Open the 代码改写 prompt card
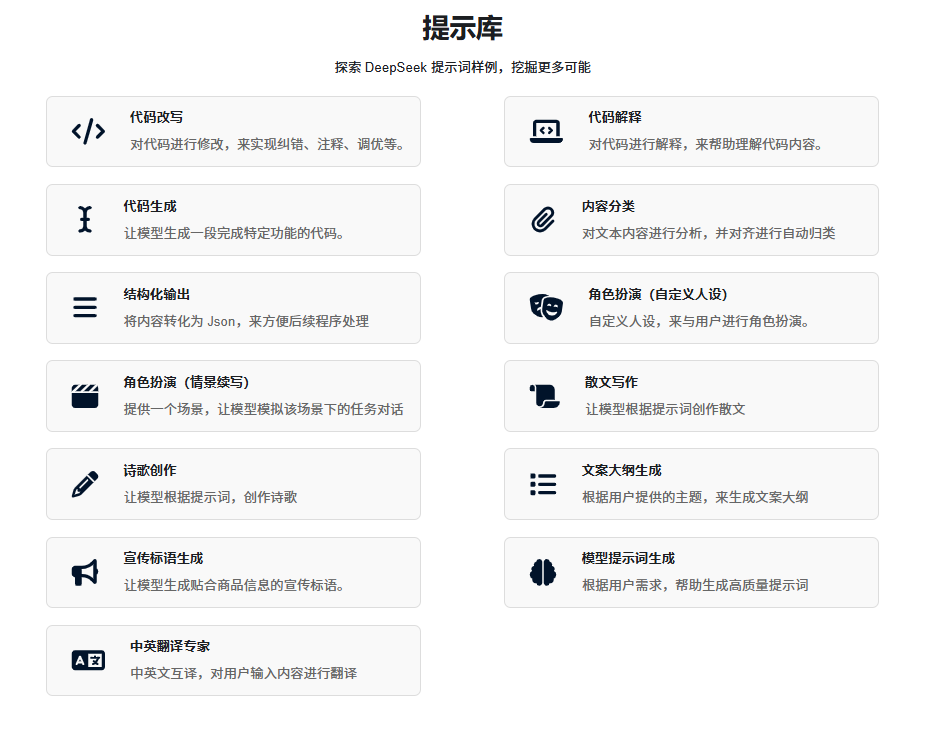The height and width of the screenshot is (731, 925). [x=232, y=131]
